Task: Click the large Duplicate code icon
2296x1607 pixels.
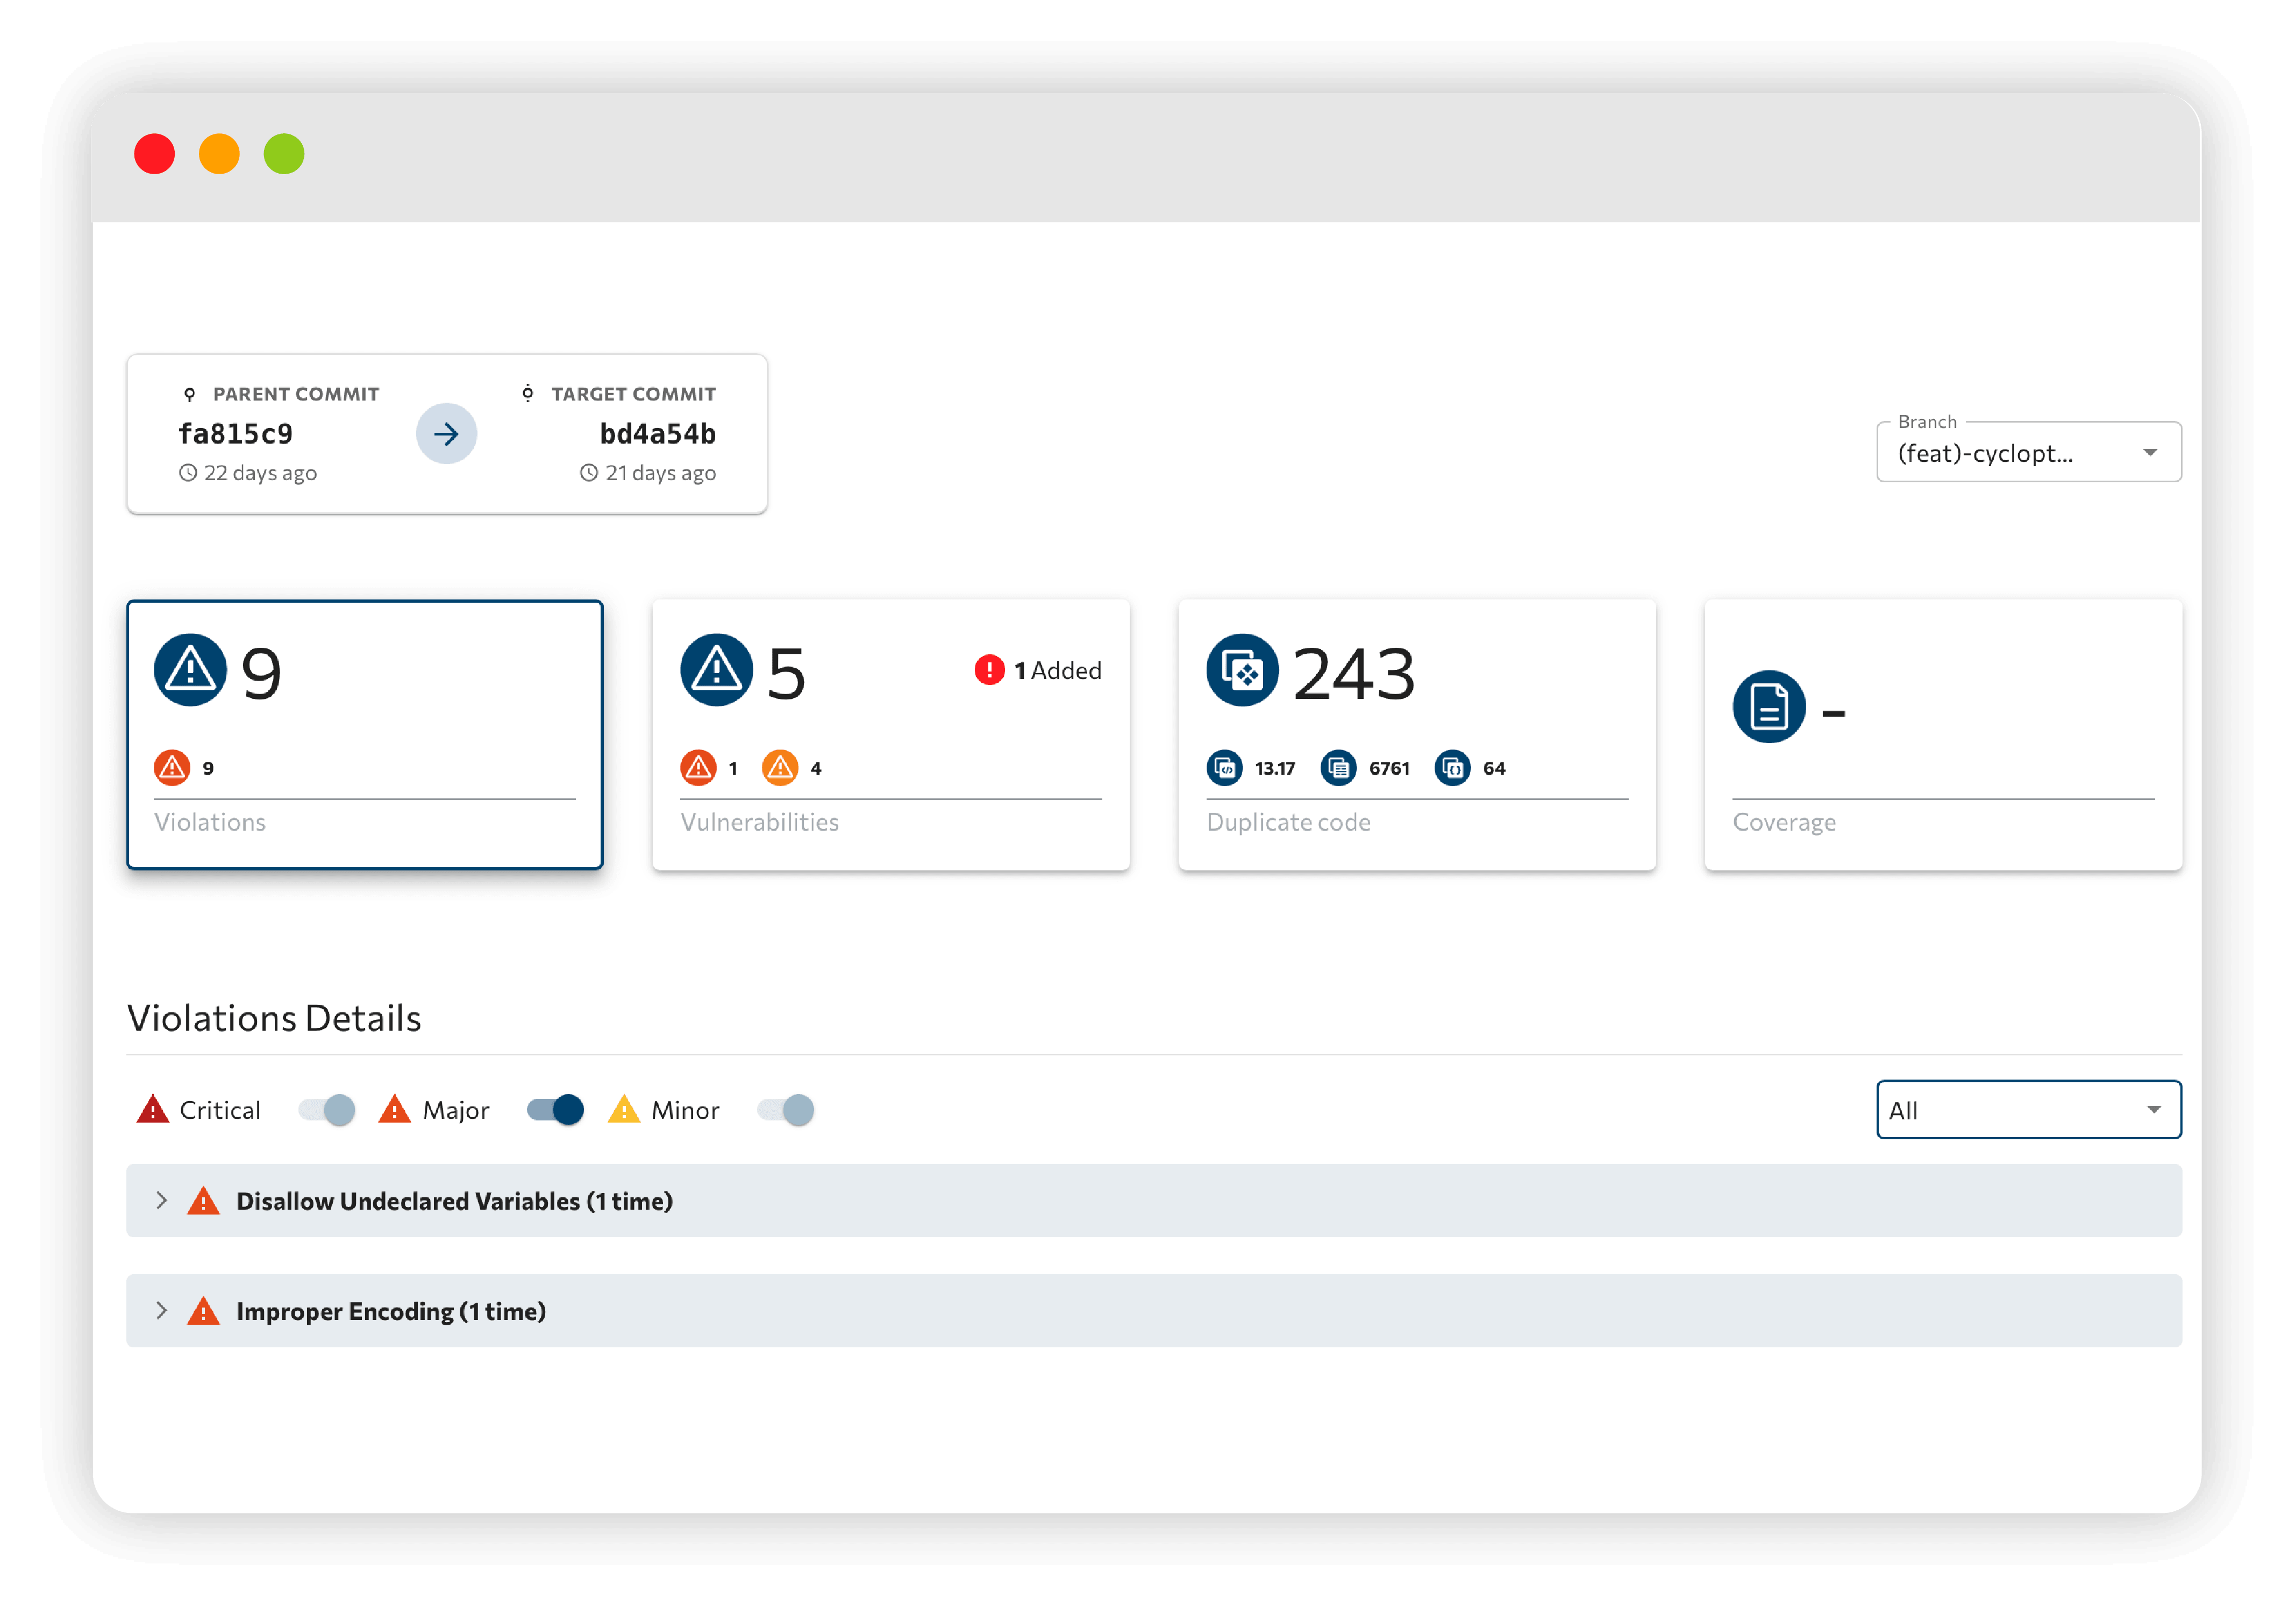Action: pos(1242,670)
